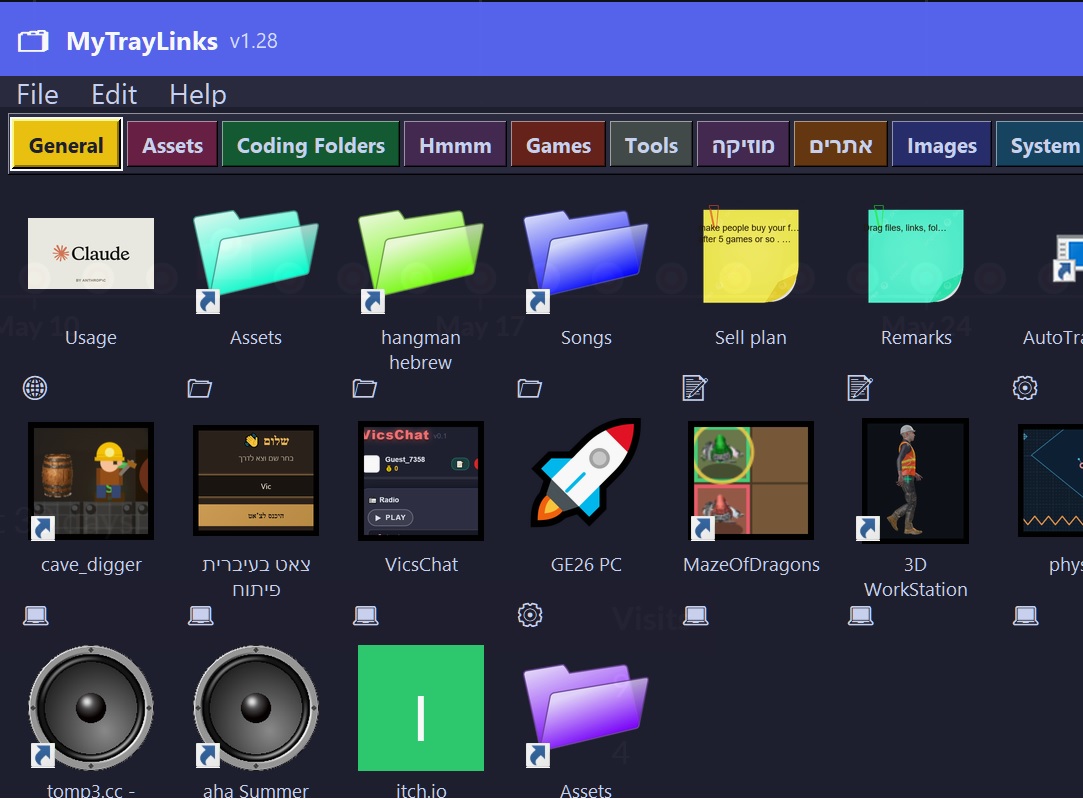Click the laptop type icon under 3D WorkStation
1083x799 pixels.
click(861, 615)
